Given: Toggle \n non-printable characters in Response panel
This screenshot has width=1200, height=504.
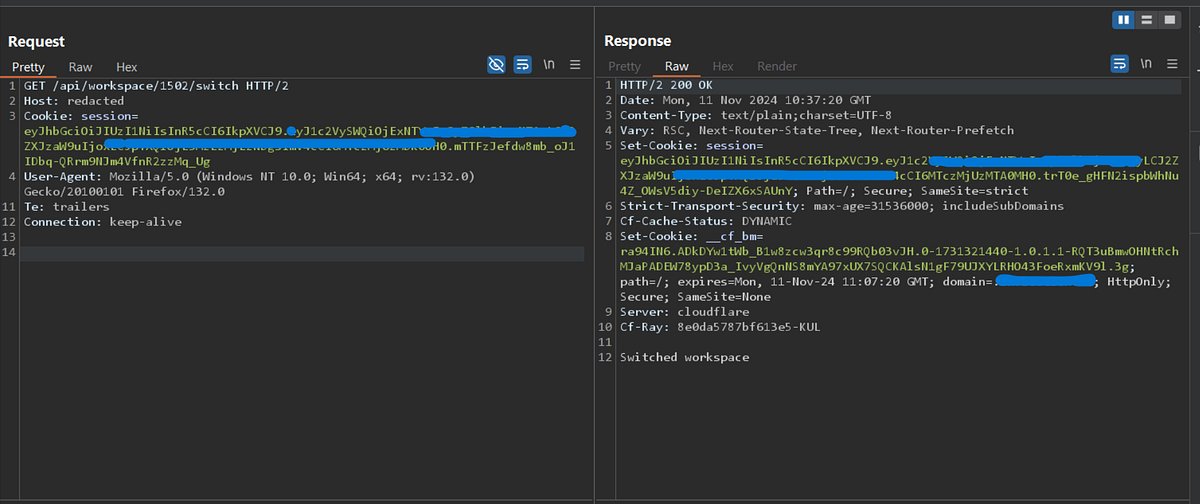Looking at the screenshot, I should pos(1146,64).
